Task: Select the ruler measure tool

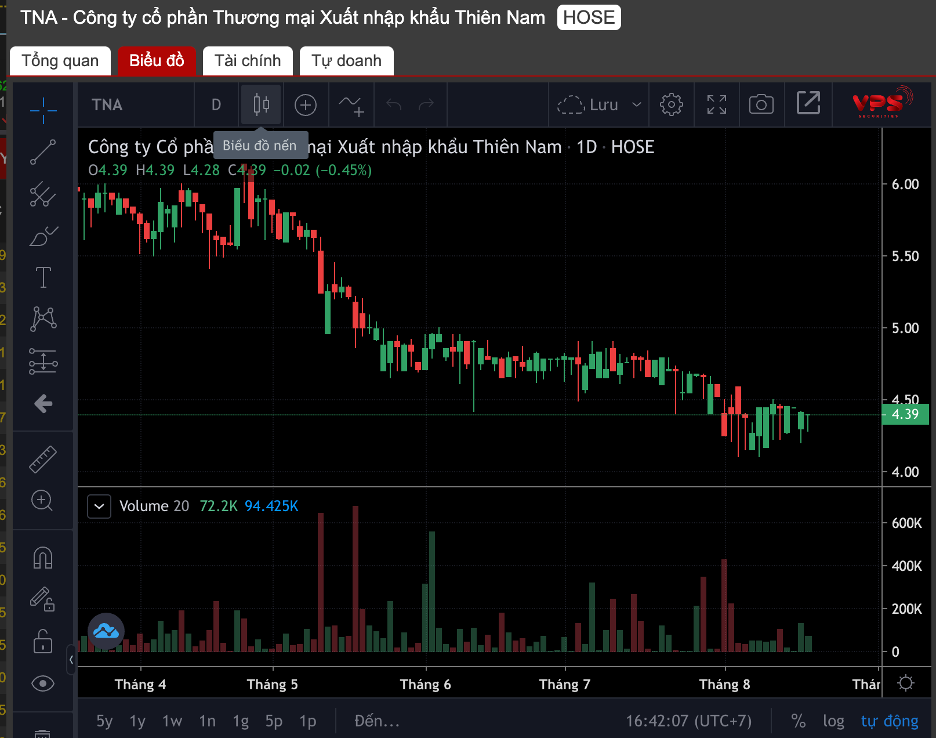Action: (x=43, y=460)
